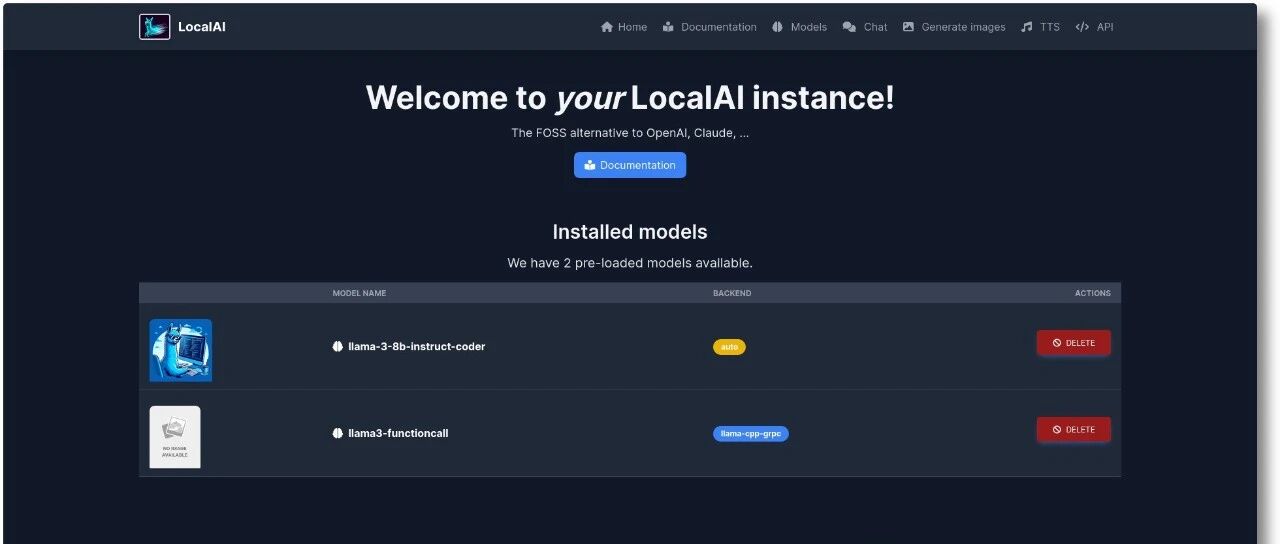Click the LocalAI brand name text
The width and height of the screenshot is (1280, 544).
[x=202, y=27]
